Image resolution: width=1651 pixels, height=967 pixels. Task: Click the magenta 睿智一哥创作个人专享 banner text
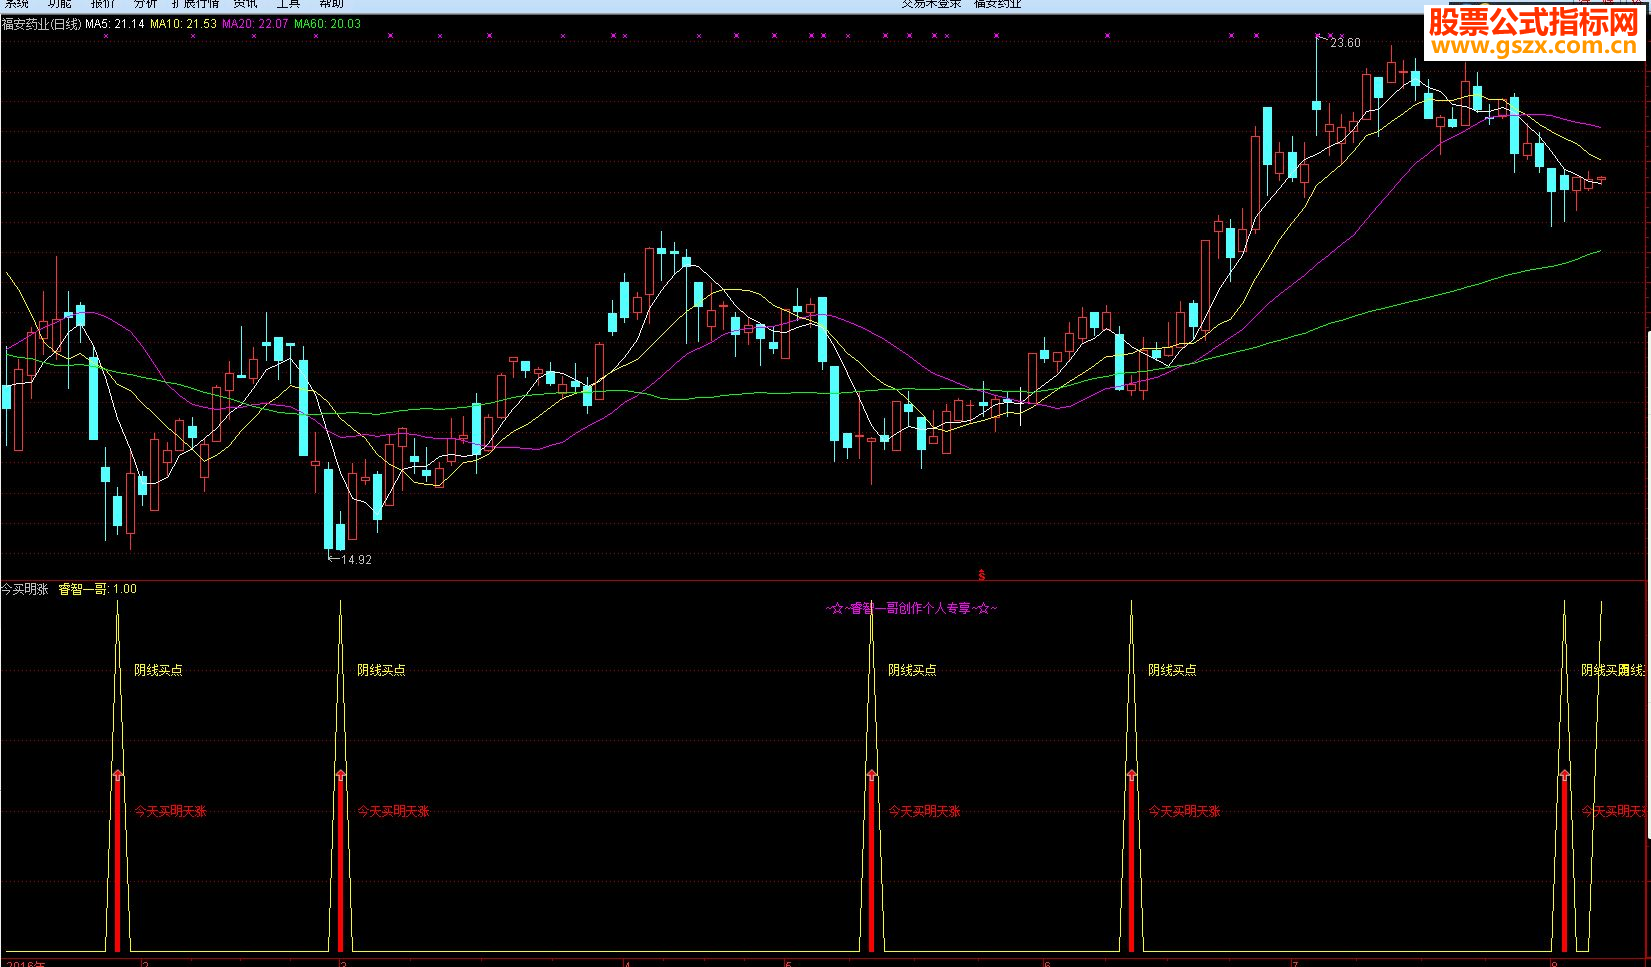pyautogui.click(x=912, y=608)
